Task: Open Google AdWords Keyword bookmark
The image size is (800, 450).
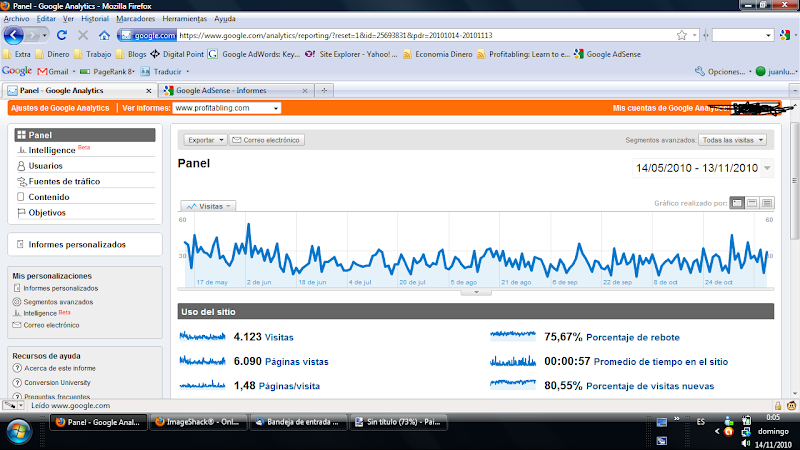Action: click(x=255, y=54)
